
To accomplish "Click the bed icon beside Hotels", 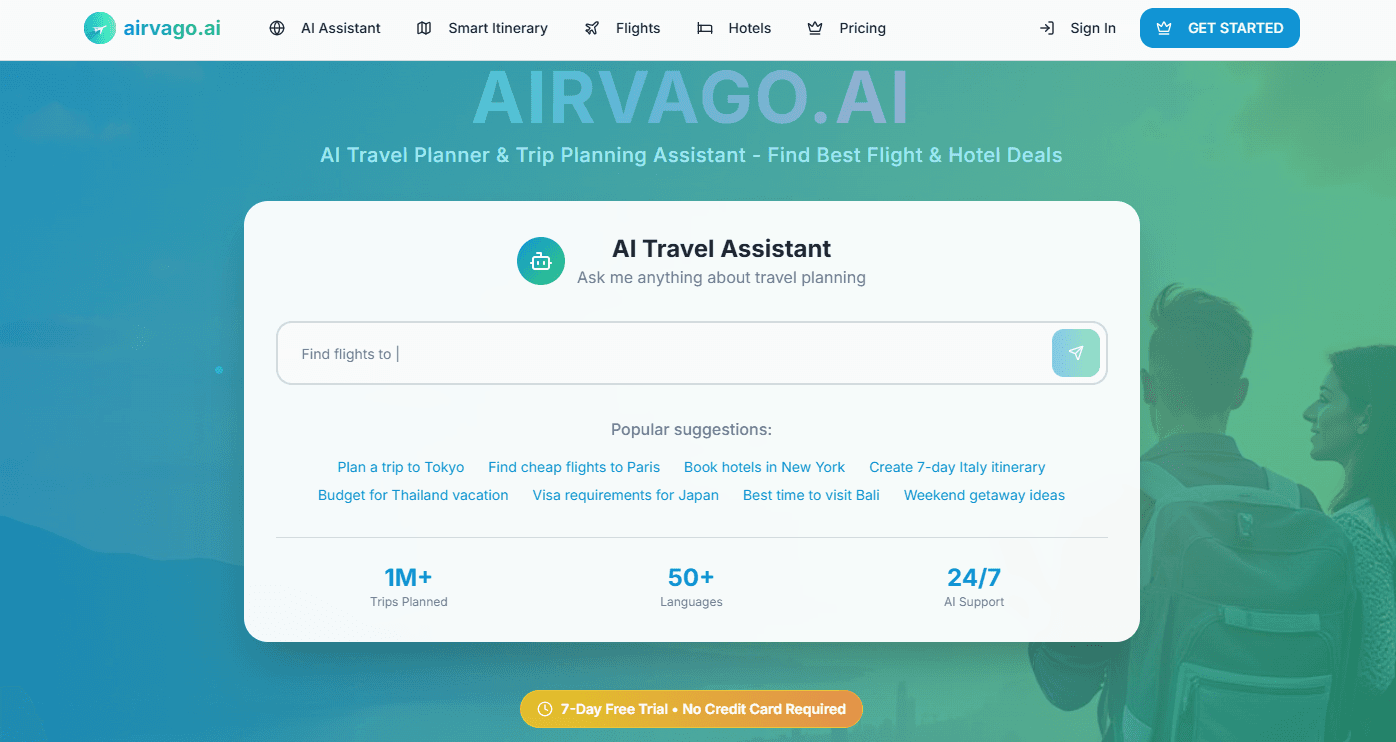I will click(x=705, y=28).
